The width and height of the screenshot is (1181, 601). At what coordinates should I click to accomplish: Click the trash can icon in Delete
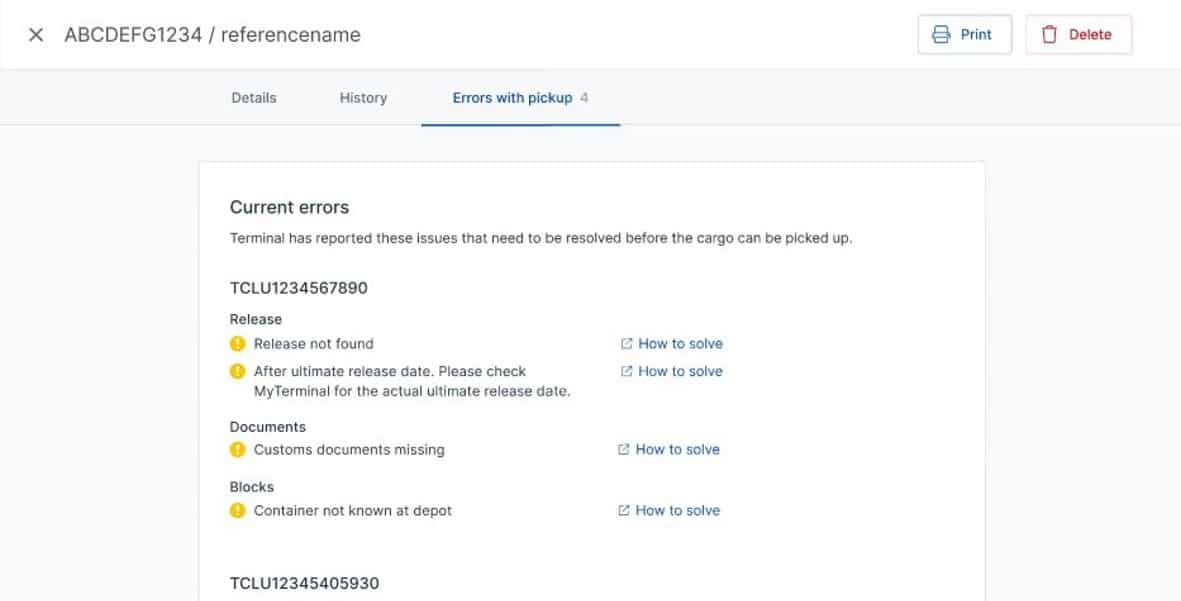(x=1049, y=35)
